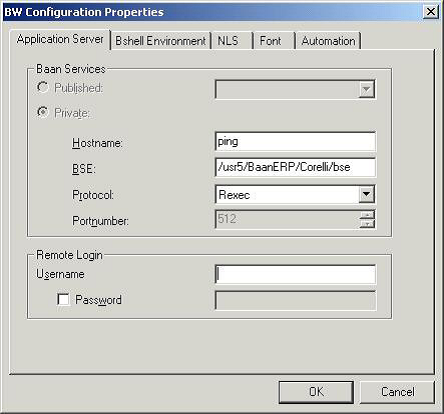Screen dimensions: 444x414
Task: Click the Rexec protocol combo box
Action: (295, 194)
